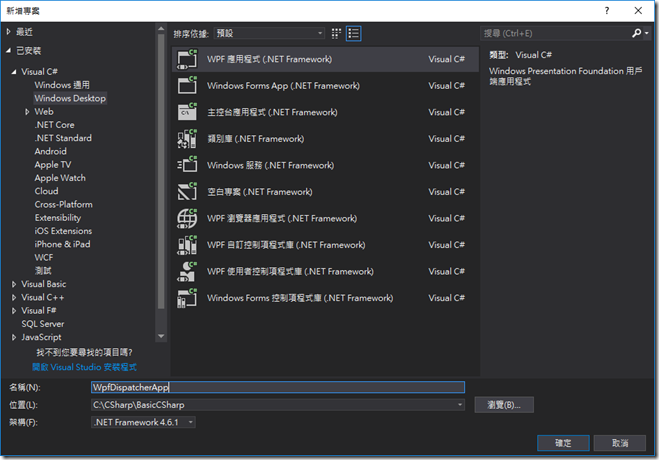Screen dimensions: 659x460
Task: Click the Windows Forms App template icon
Action: coord(187,86)
